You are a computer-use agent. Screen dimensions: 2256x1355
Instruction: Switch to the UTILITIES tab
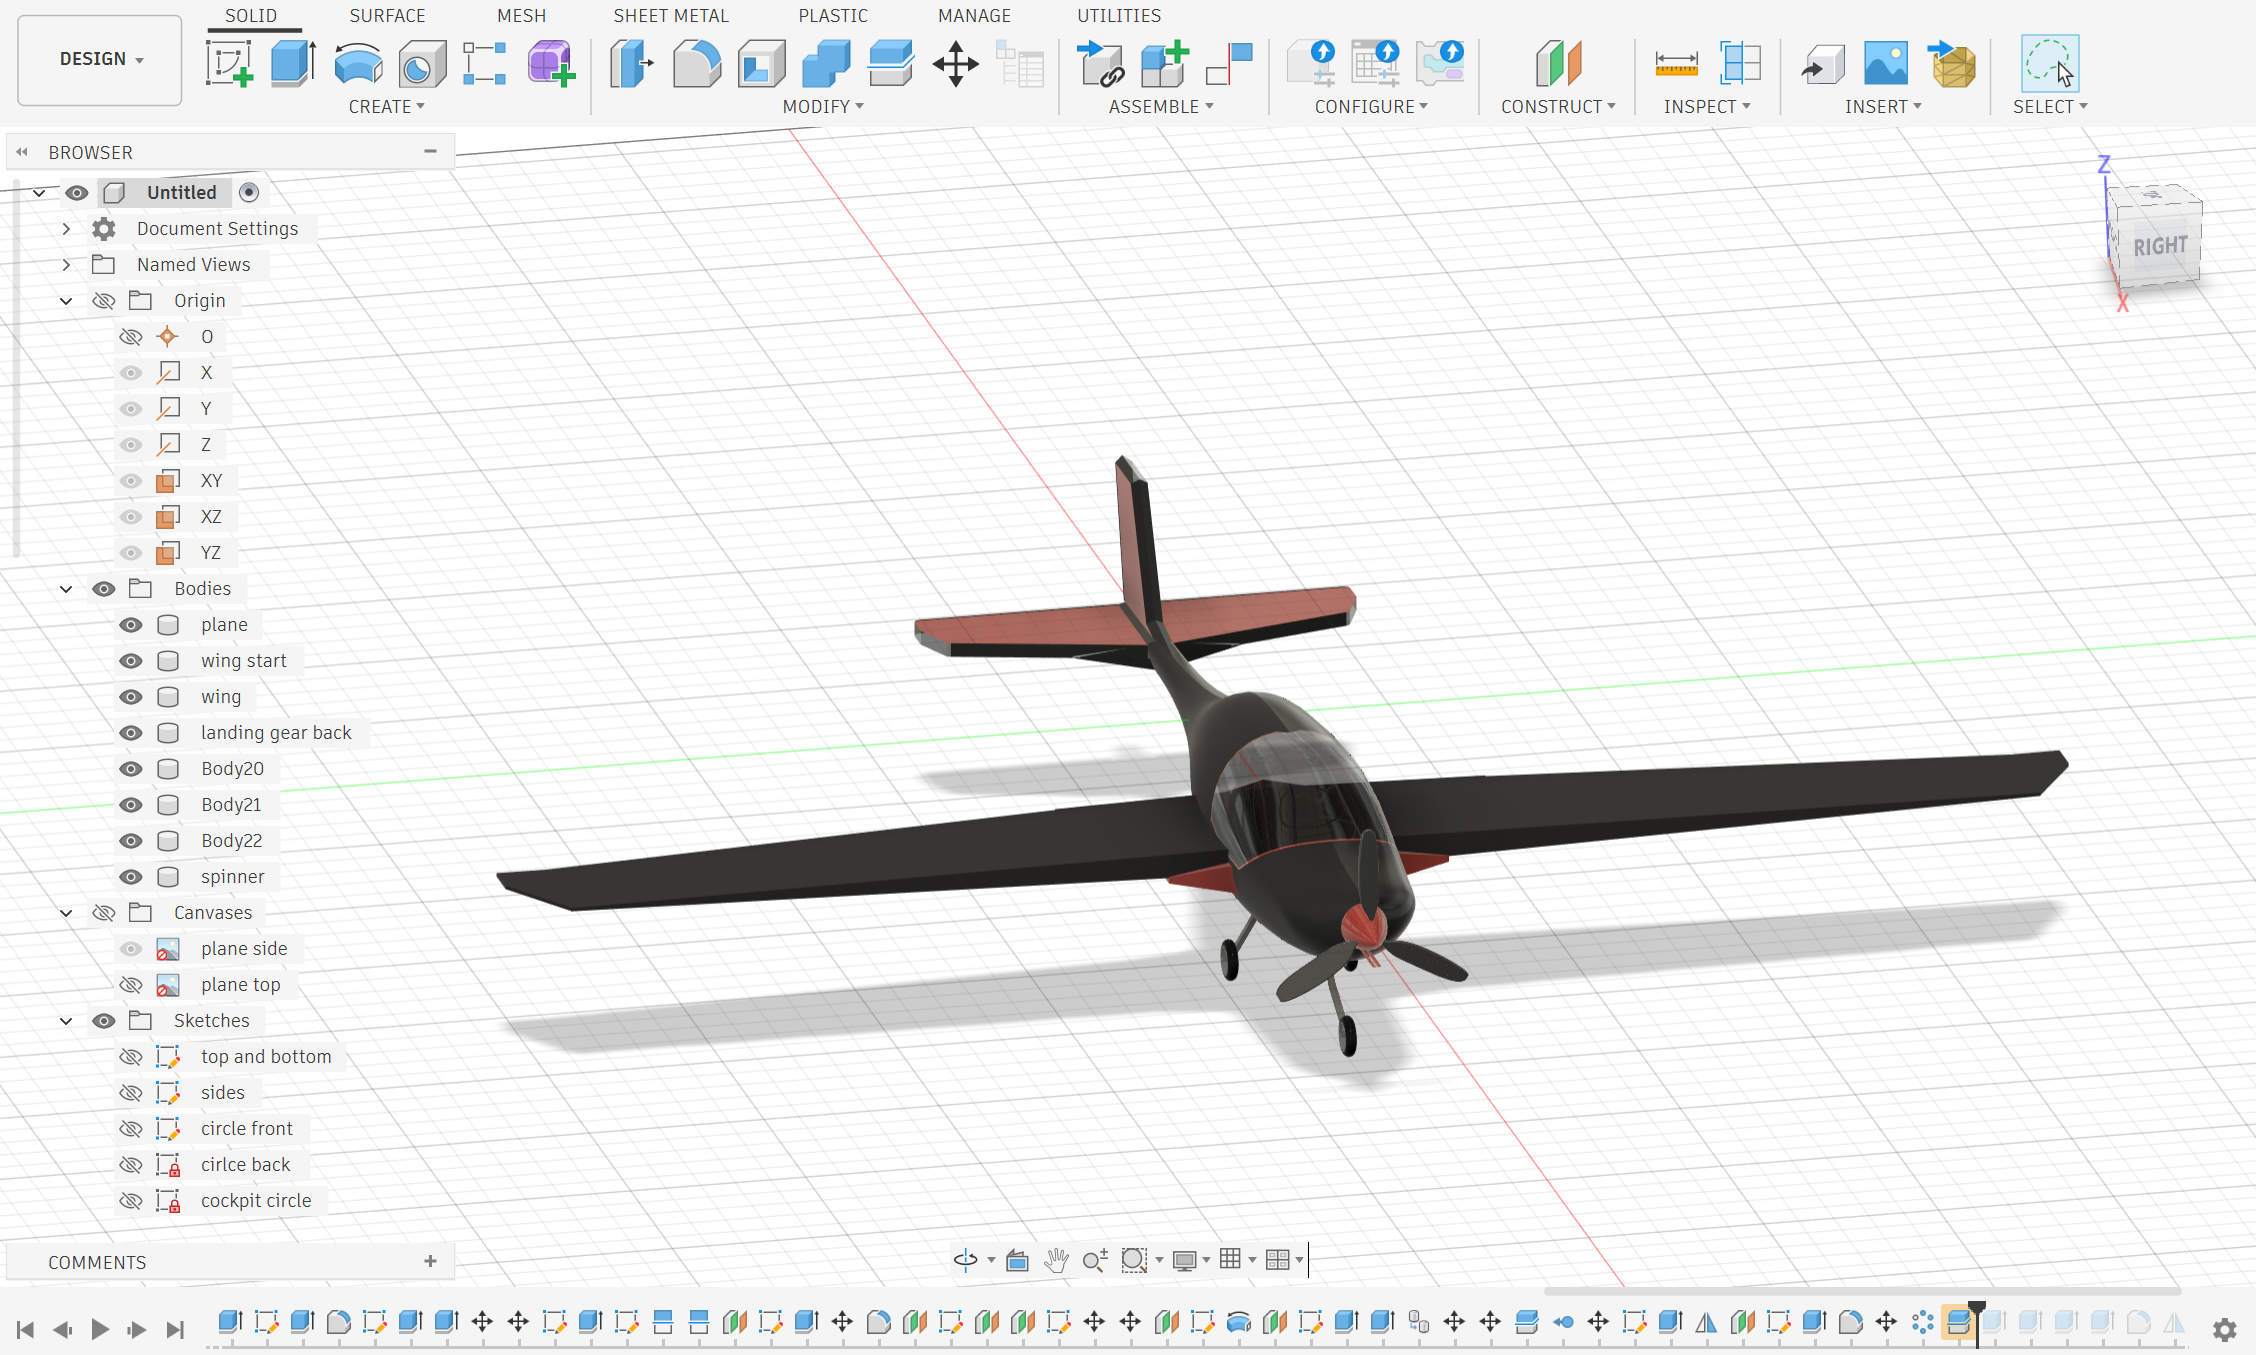coord(1119,16)
